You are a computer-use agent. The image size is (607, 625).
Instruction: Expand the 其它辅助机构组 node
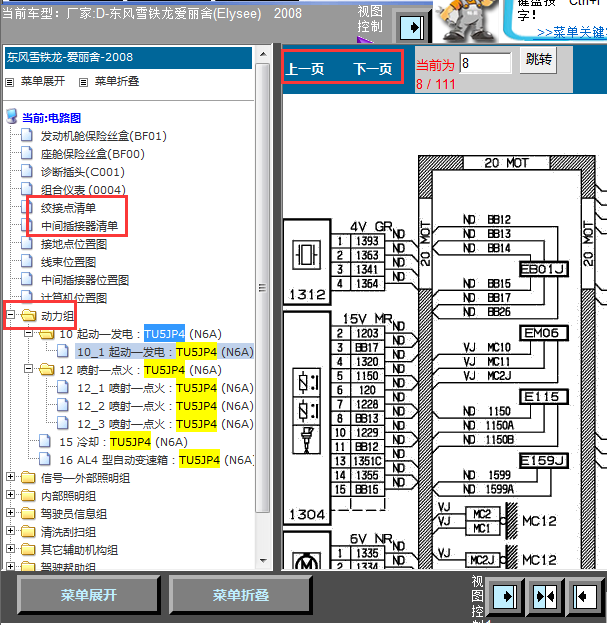[x=11, y=548]
